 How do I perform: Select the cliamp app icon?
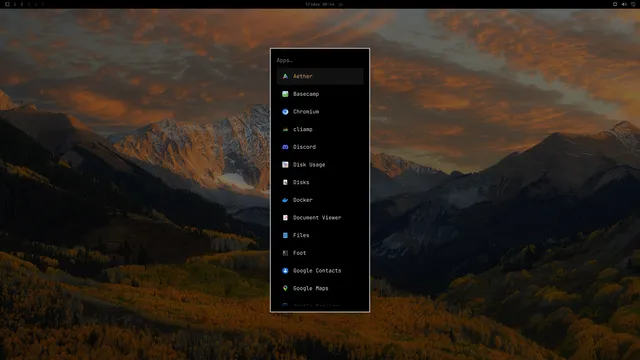click(x=285, y=129)
